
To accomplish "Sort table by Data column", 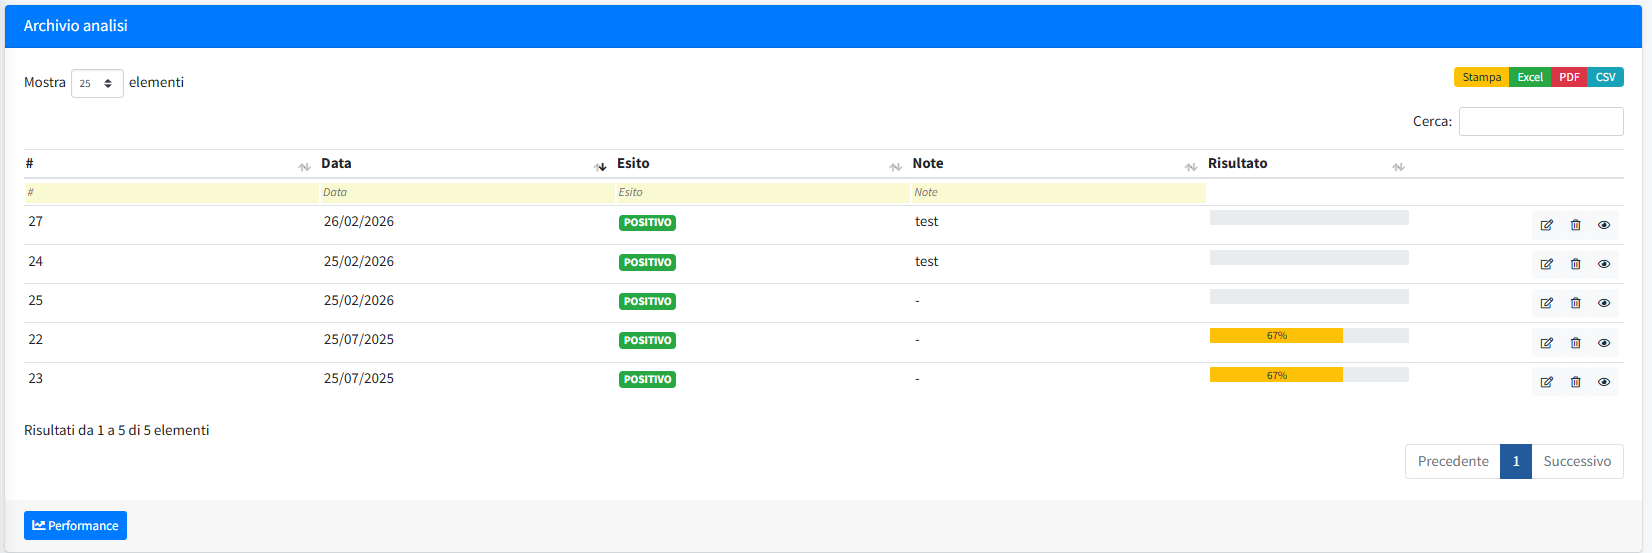I will (336, 163).
